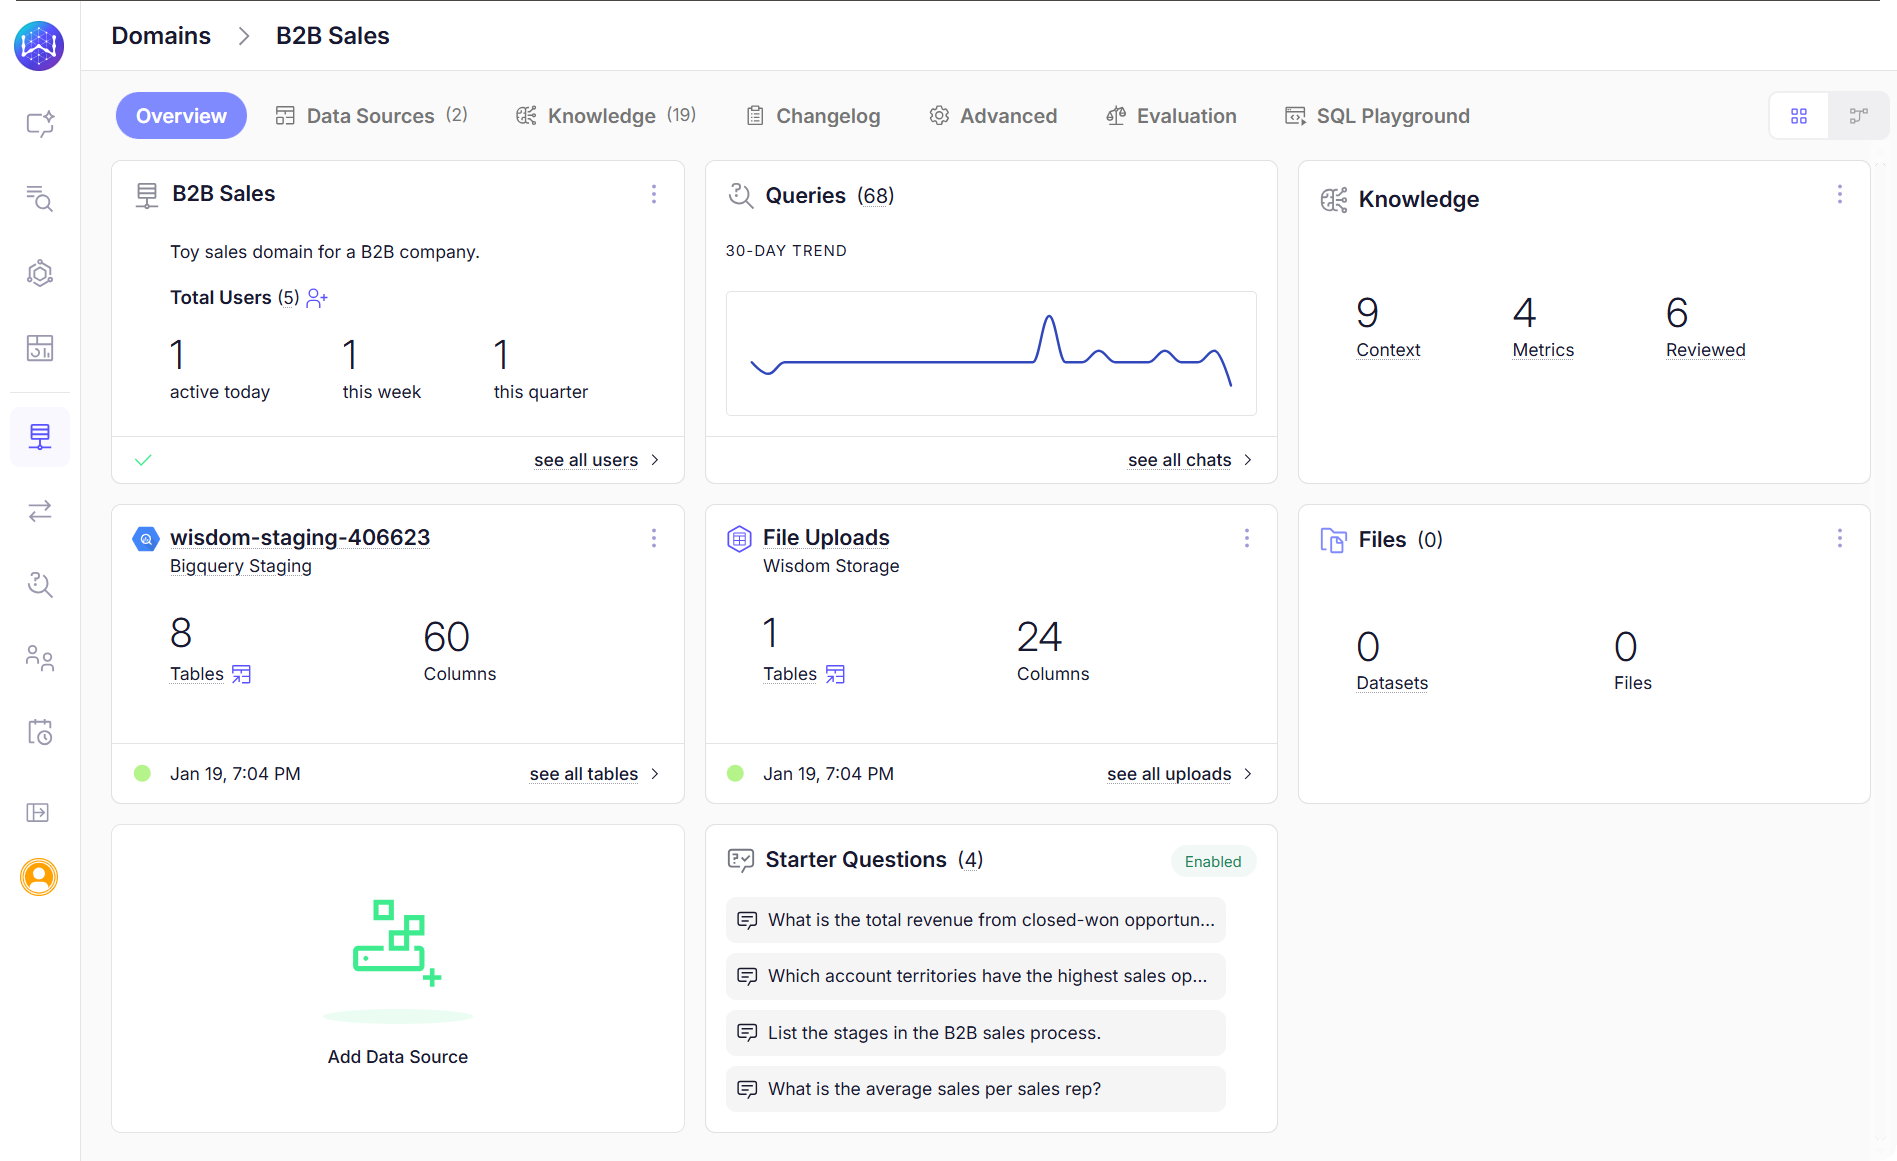Viewport: 1897px width, 1161px height.
Task: Open the data transfer arrows icon in sidebar
Action: pyautogui.click(x=40, y=511)
